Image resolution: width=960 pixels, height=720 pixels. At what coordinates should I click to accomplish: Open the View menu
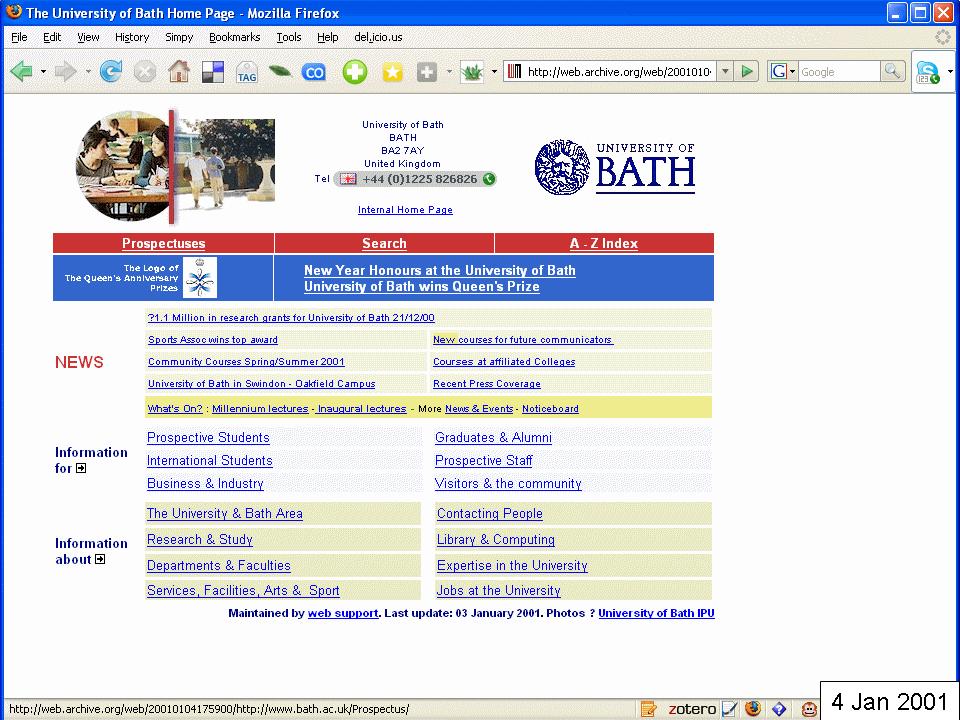click(x=88, y=37)
